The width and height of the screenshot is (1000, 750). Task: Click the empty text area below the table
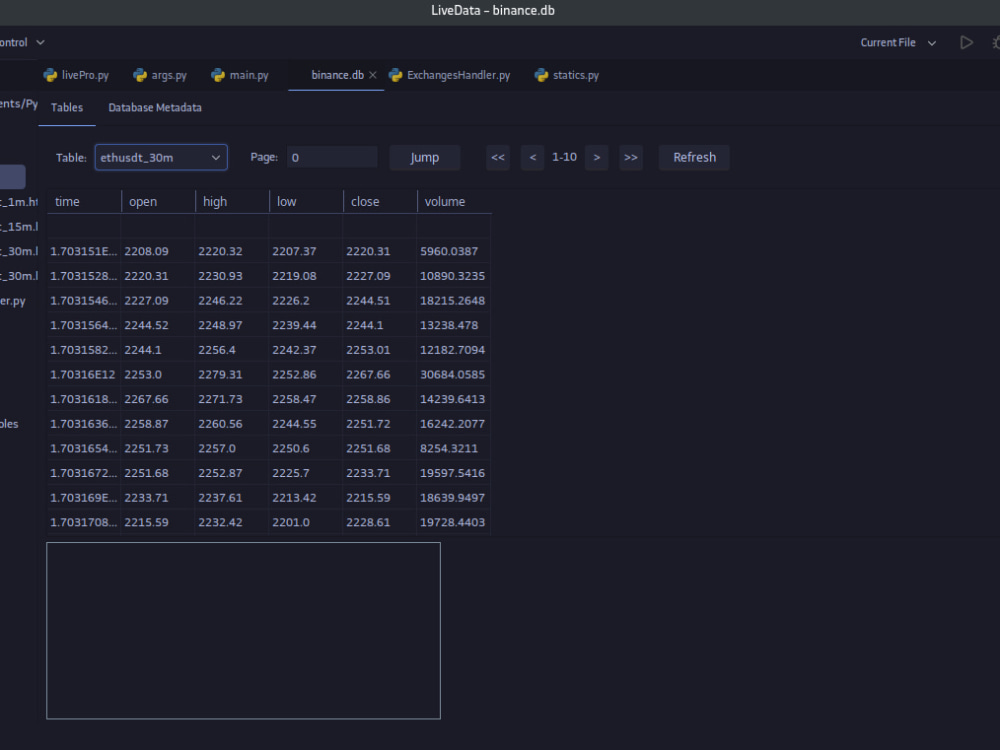pyautogui.click(x=244, y=631)
